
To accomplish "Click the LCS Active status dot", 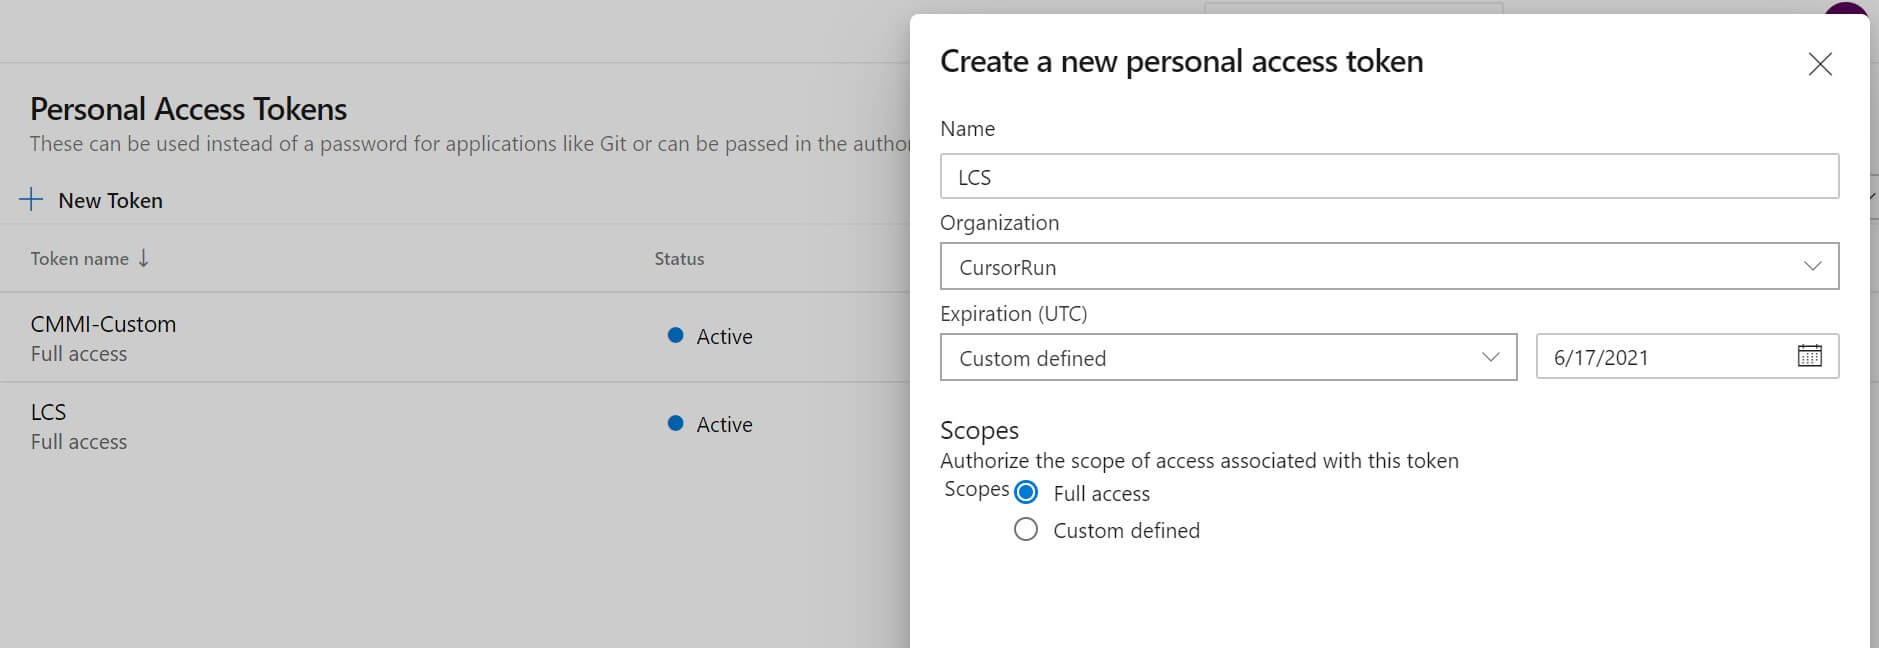I will (675, 423).
